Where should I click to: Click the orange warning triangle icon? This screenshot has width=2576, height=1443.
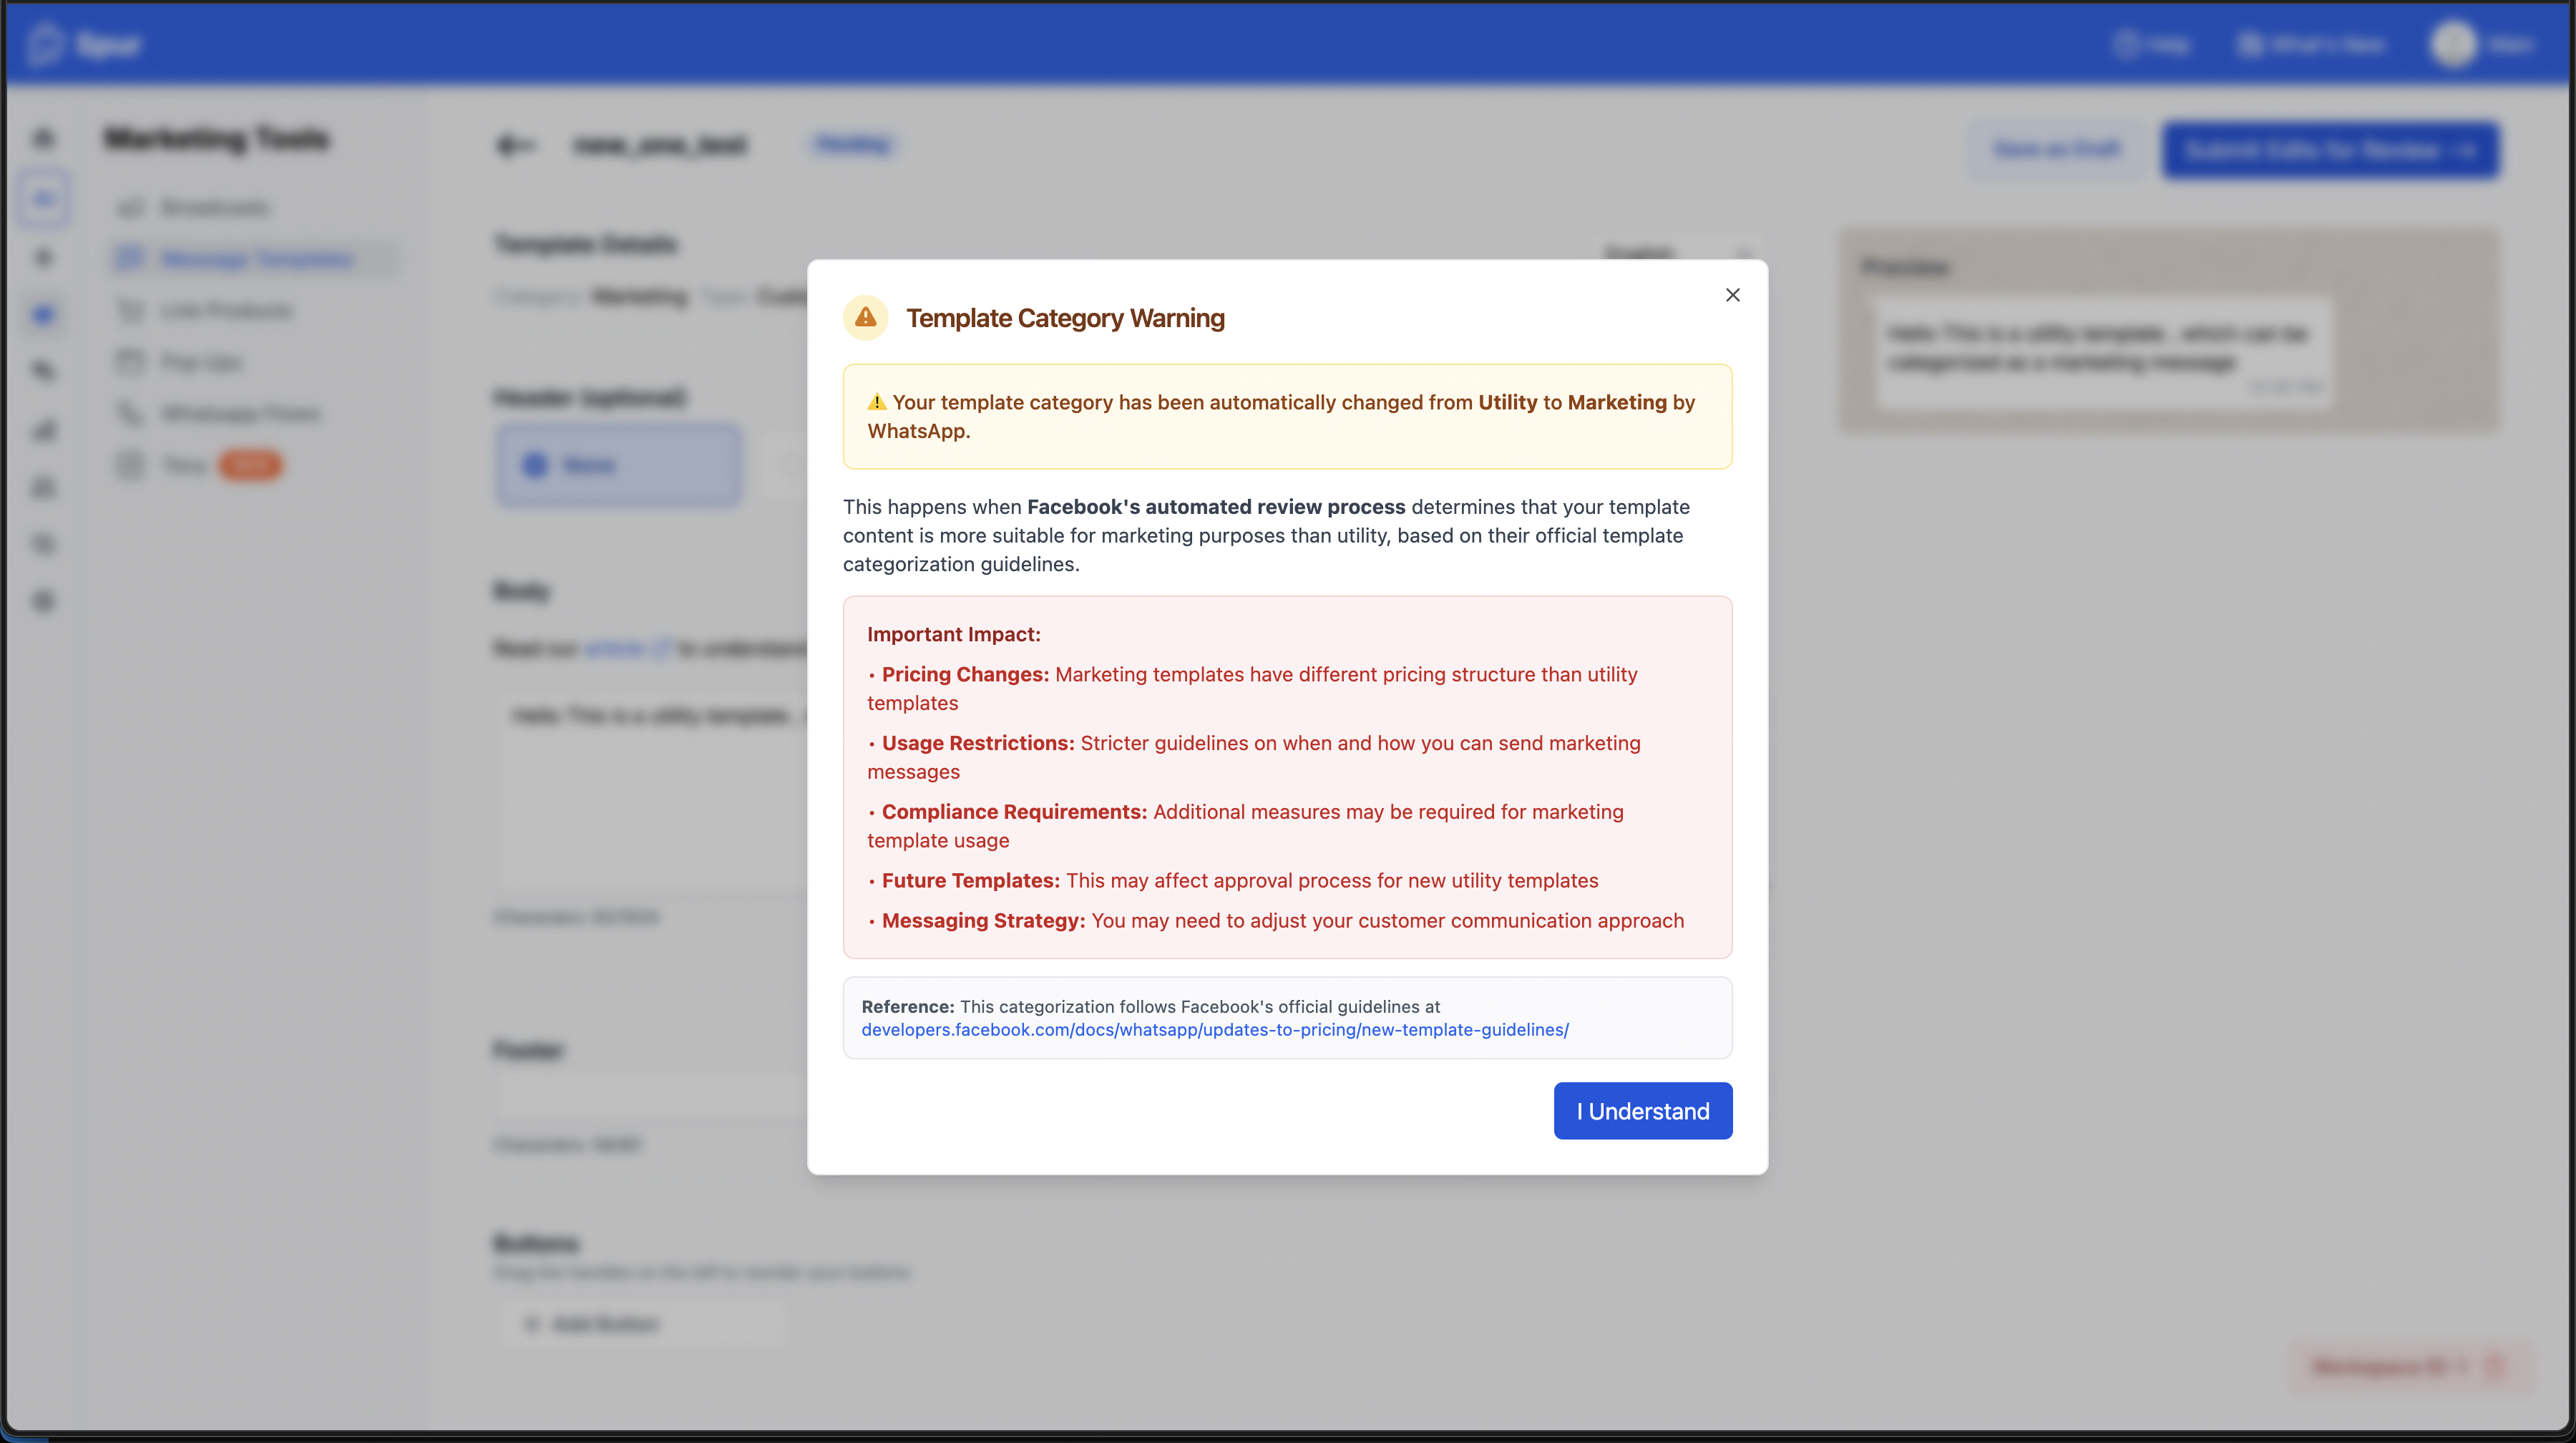(x=865, y=318)
